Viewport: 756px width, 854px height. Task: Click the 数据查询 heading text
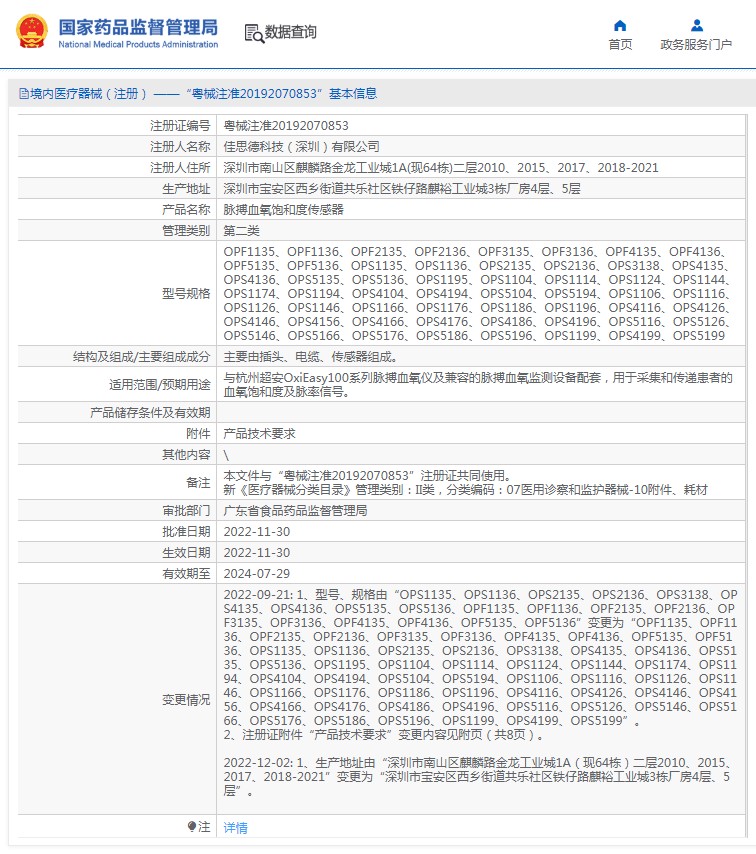(290, 32)
